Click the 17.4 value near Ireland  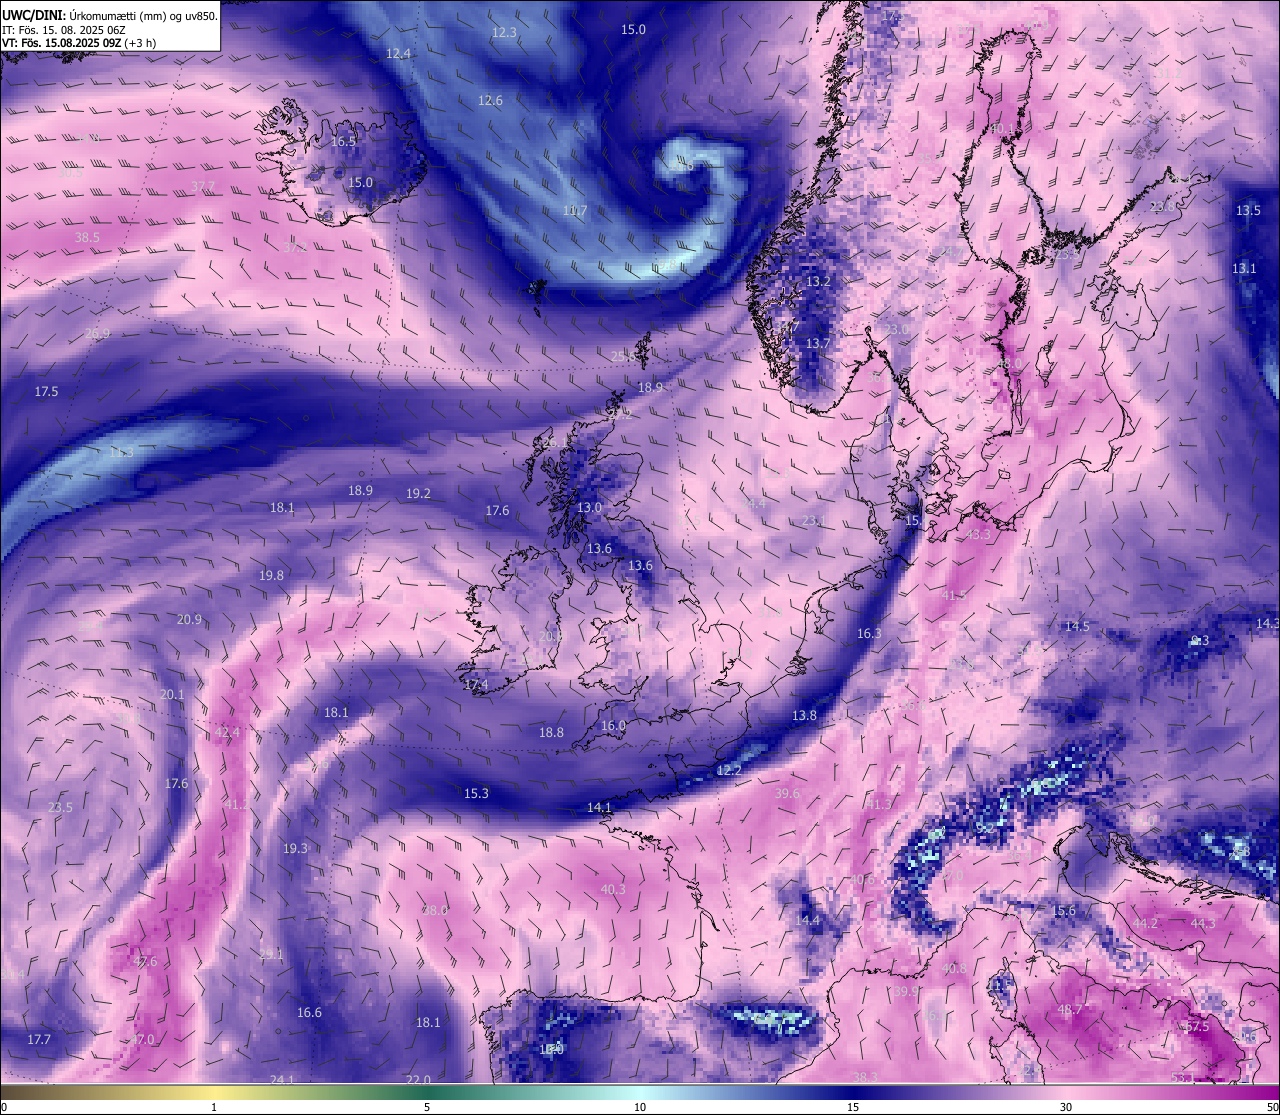[x=476, y=684]
